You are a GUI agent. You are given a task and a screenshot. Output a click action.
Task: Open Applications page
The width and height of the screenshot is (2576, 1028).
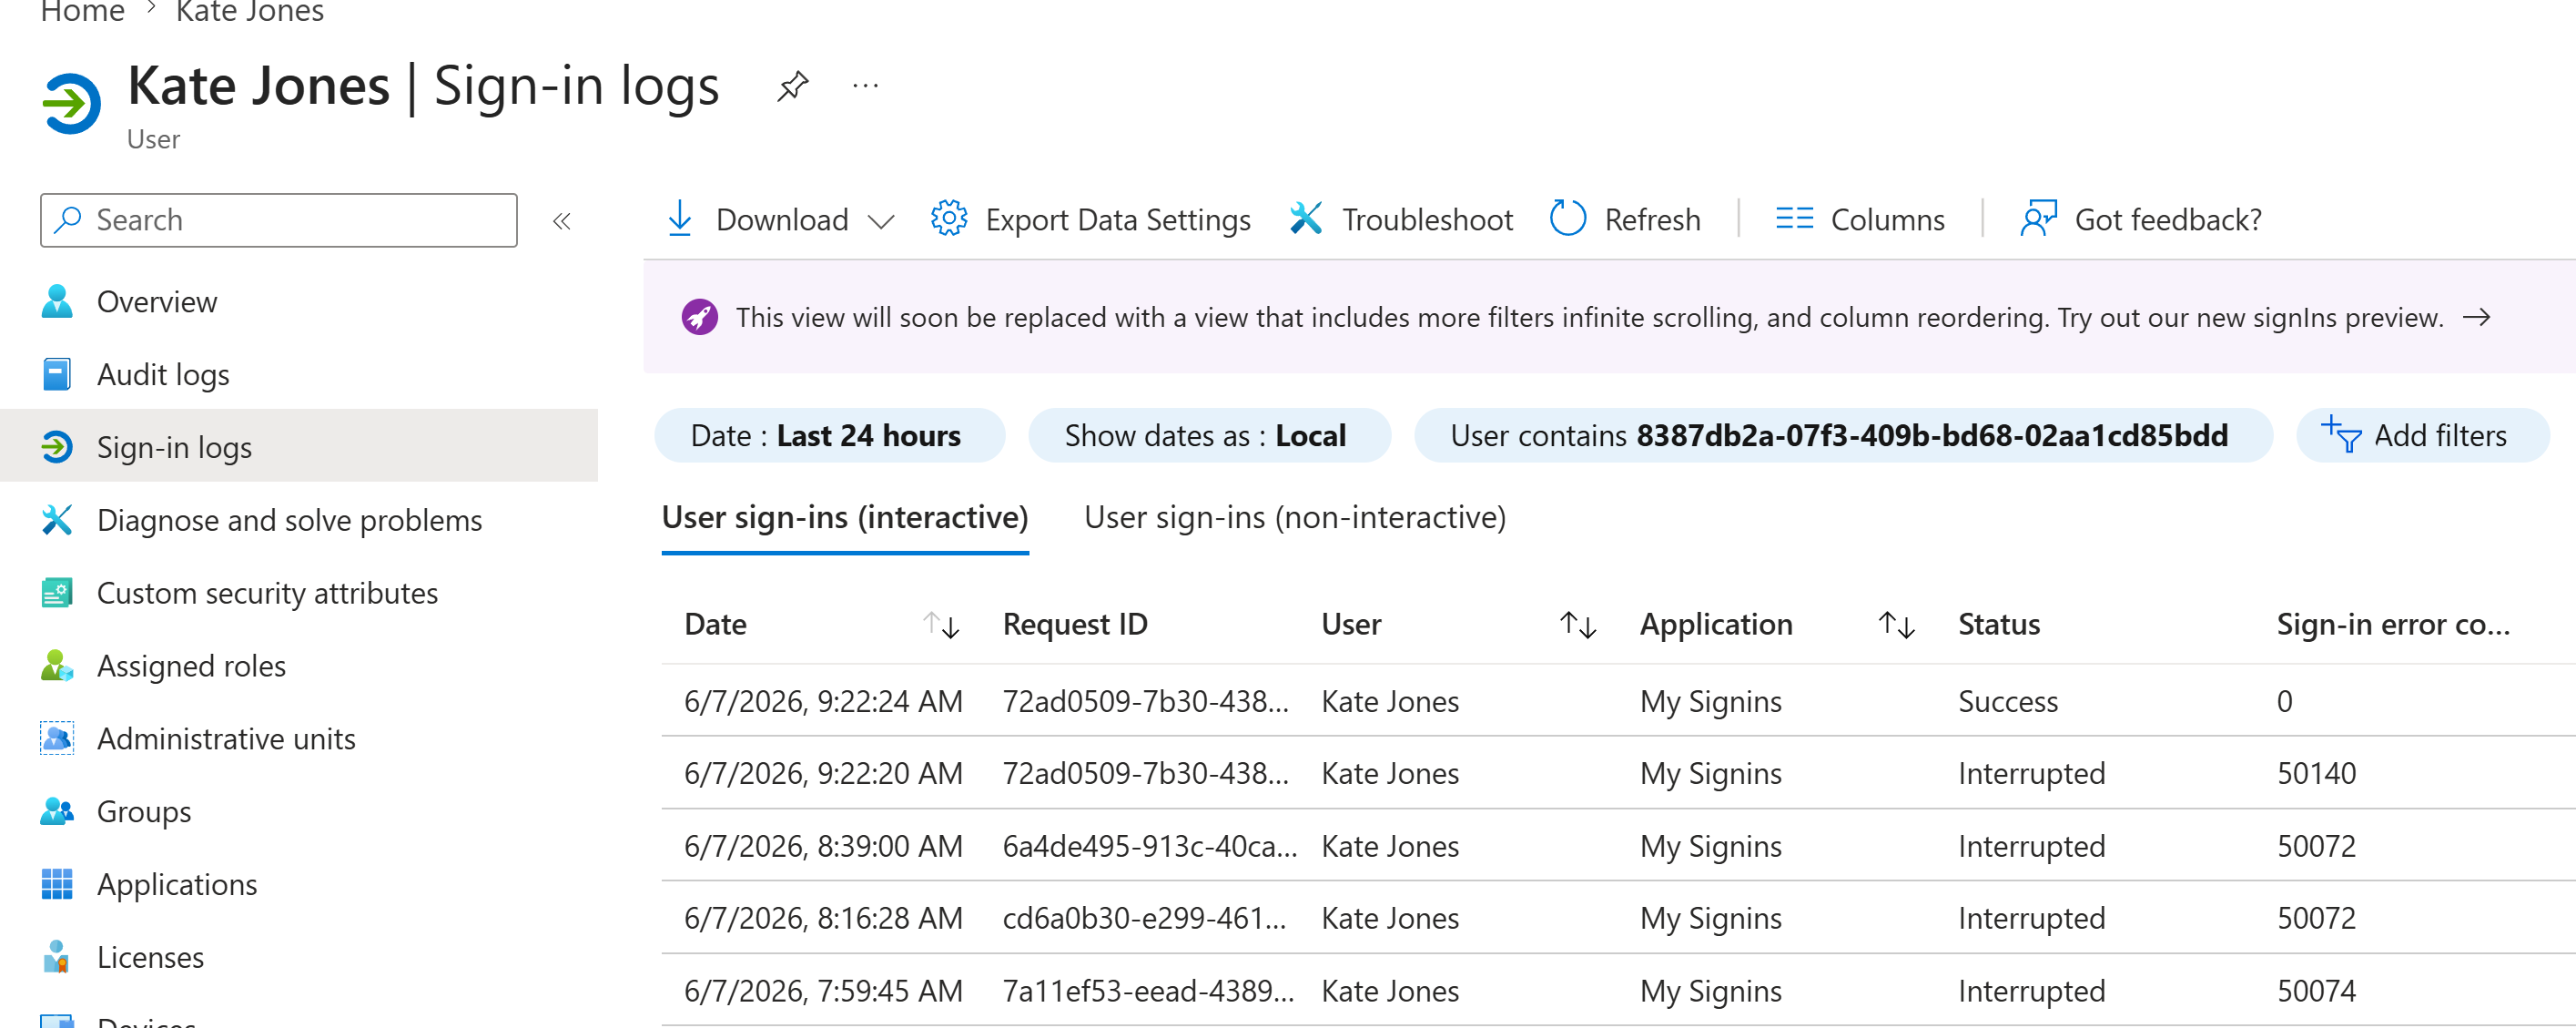tap(299, 884)
